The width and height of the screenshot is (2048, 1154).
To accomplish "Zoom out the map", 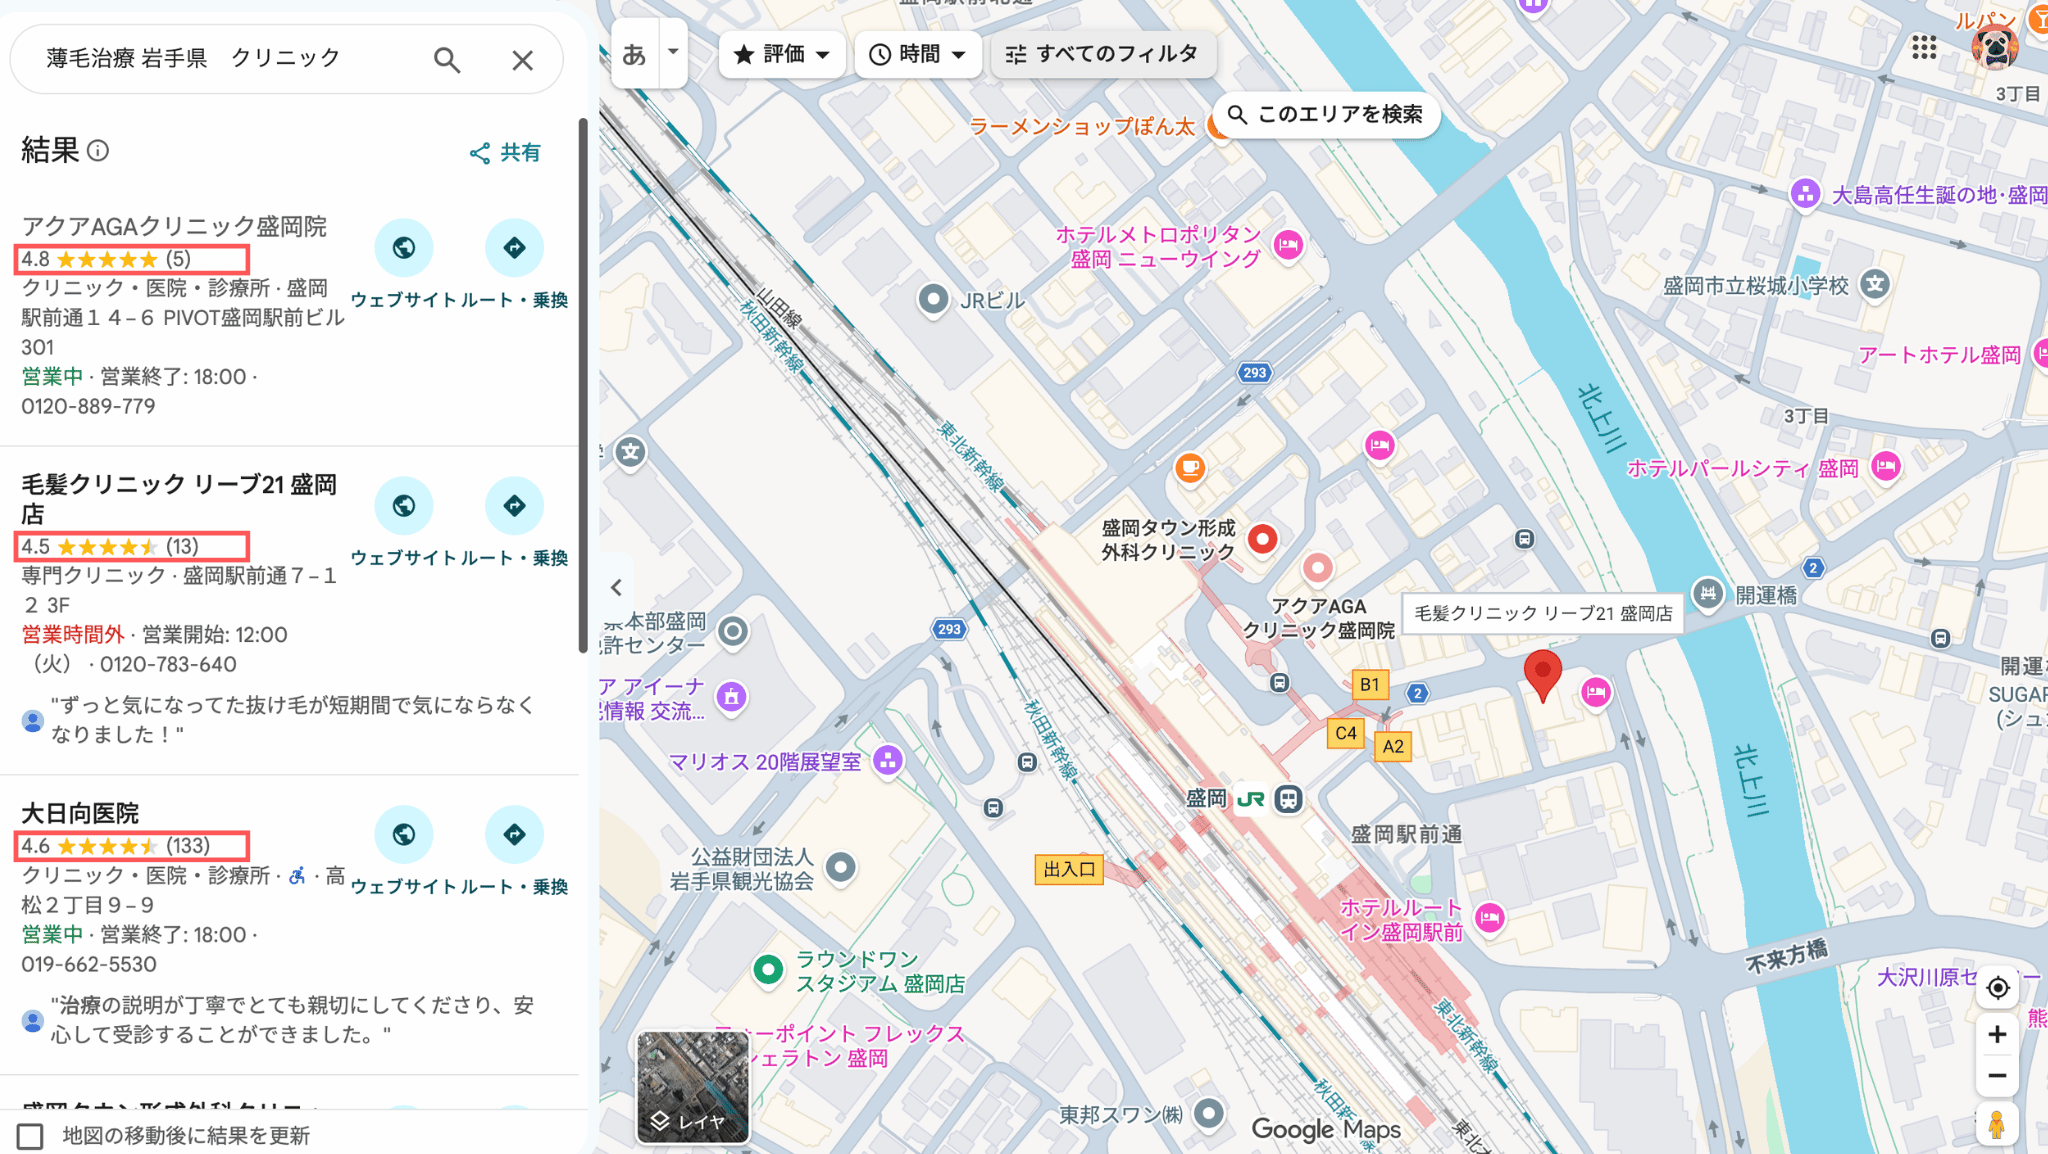I will [1997, 1076].
